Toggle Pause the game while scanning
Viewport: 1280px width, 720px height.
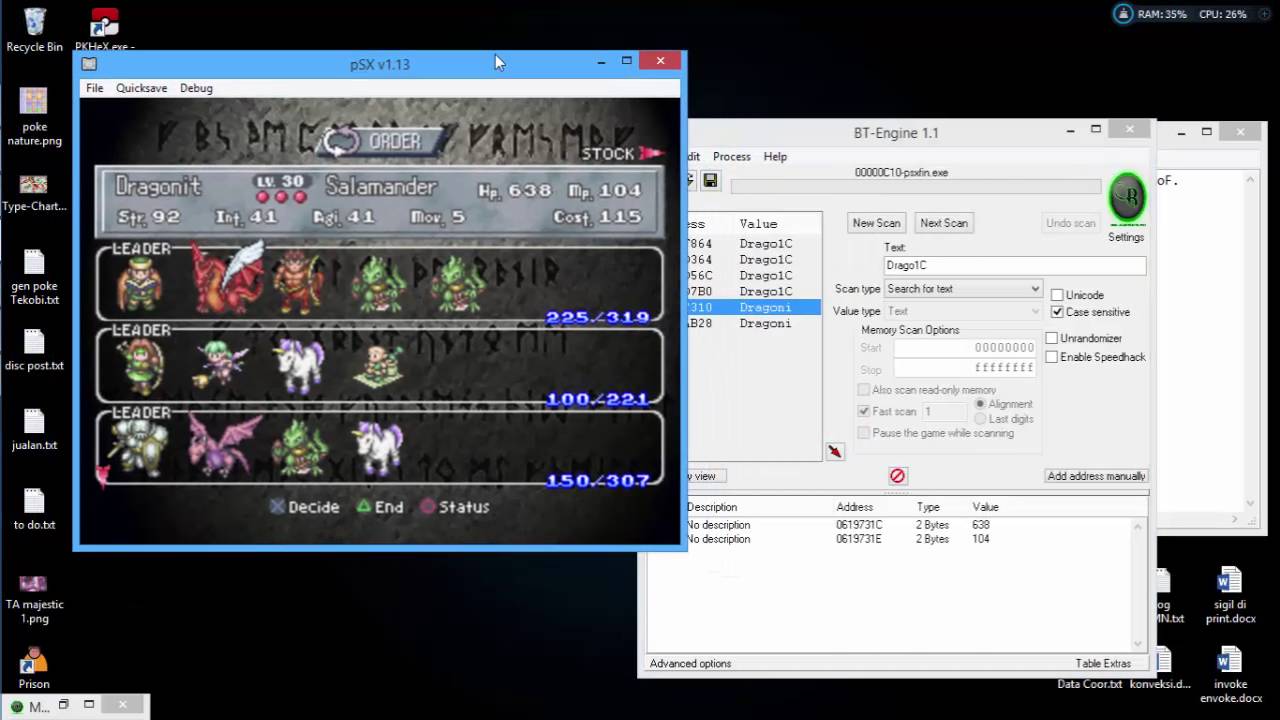point(864,433)
